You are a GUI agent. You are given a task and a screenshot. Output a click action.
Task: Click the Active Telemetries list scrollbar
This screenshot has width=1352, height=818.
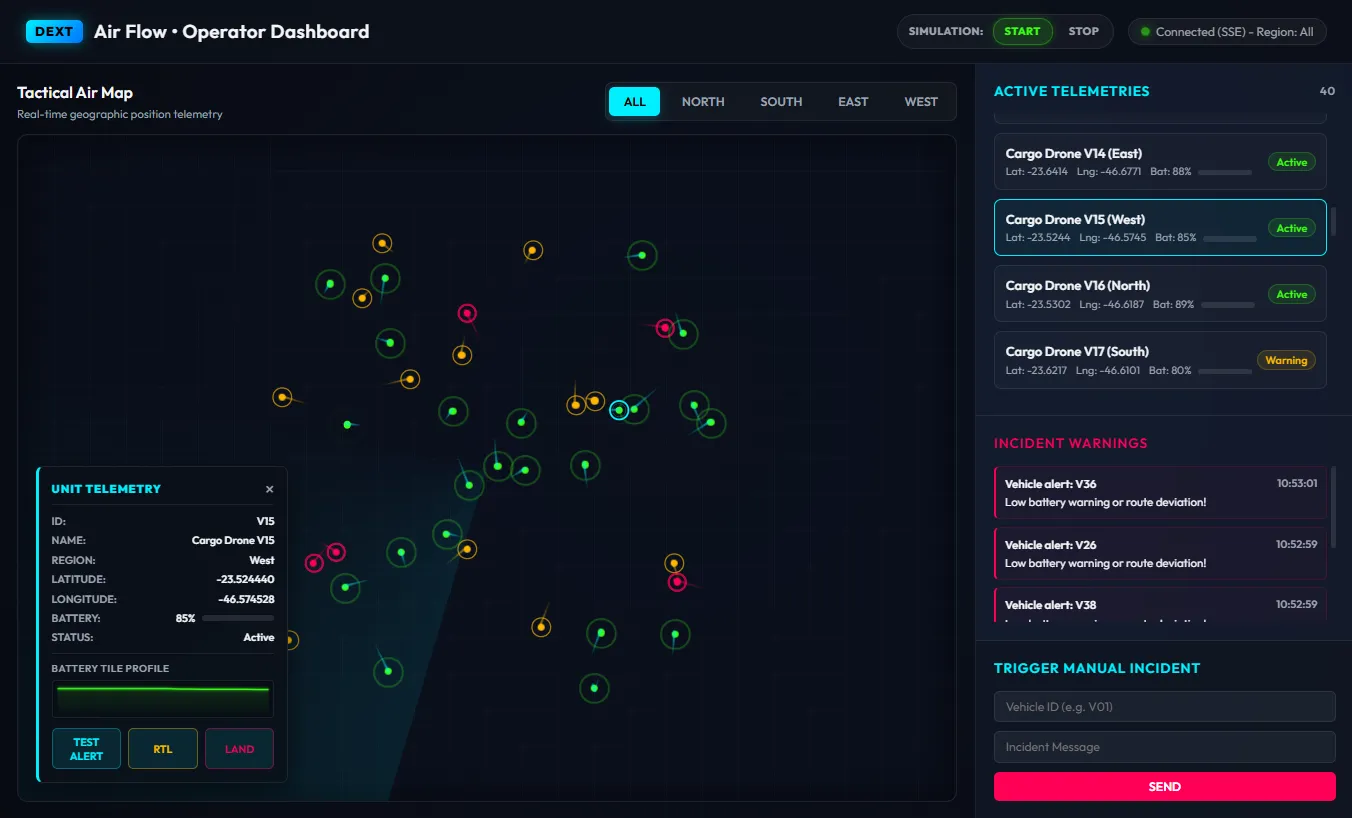click(x=1333, y=223)
